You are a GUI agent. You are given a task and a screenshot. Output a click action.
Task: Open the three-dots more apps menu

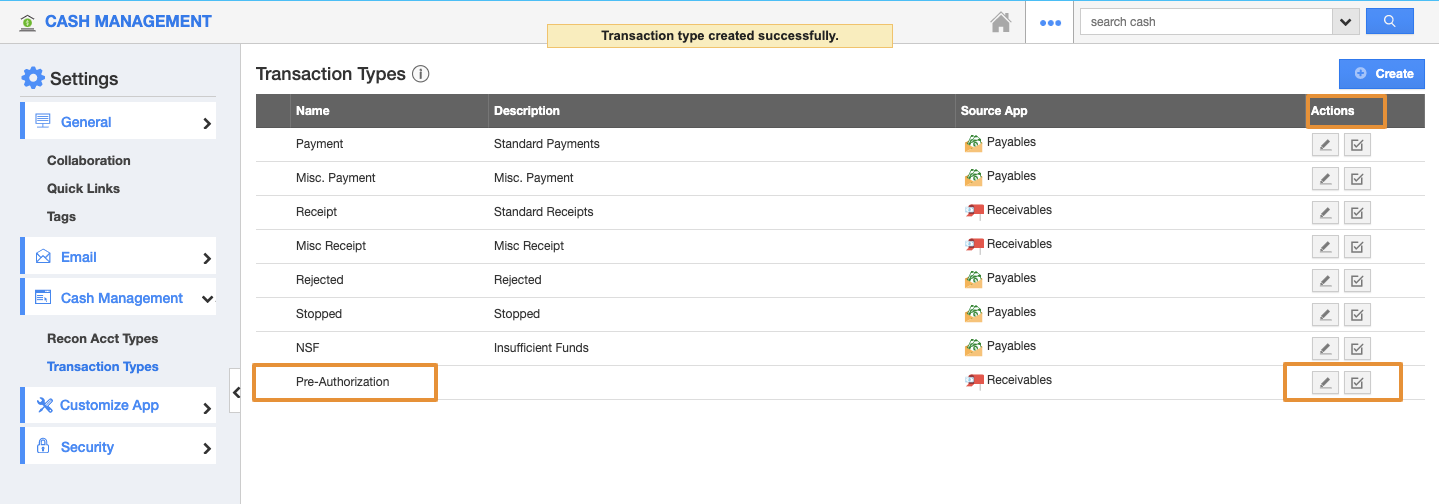click(x=1050, y=22)
